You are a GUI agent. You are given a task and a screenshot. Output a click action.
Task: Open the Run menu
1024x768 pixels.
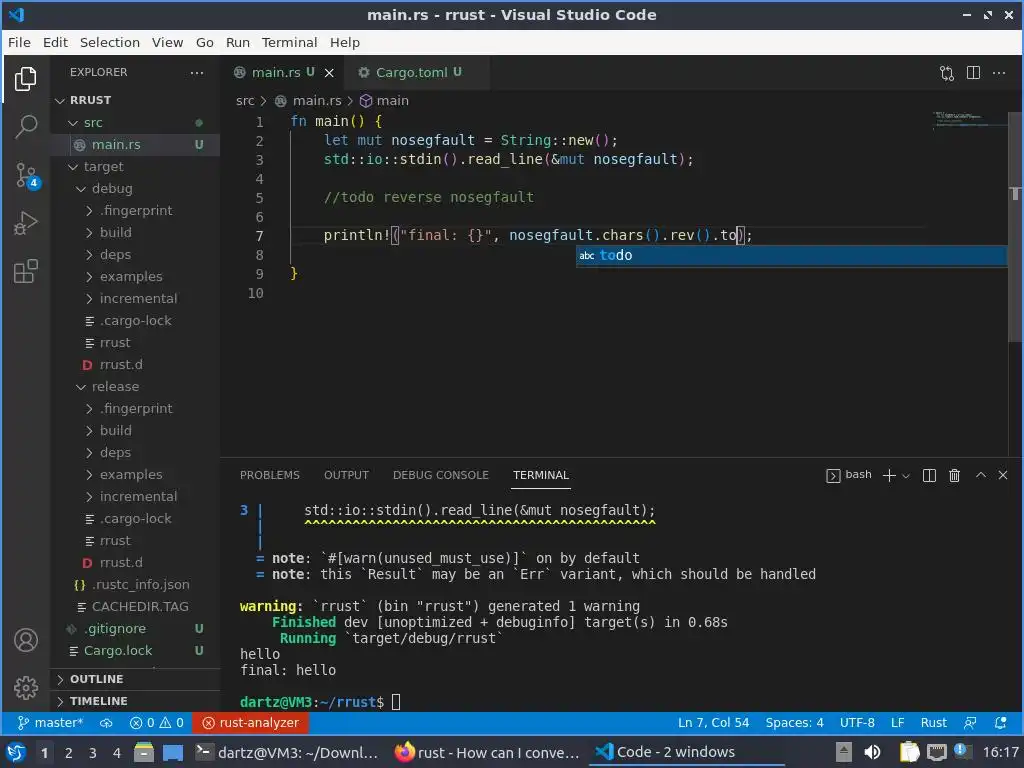coord(238,42)
